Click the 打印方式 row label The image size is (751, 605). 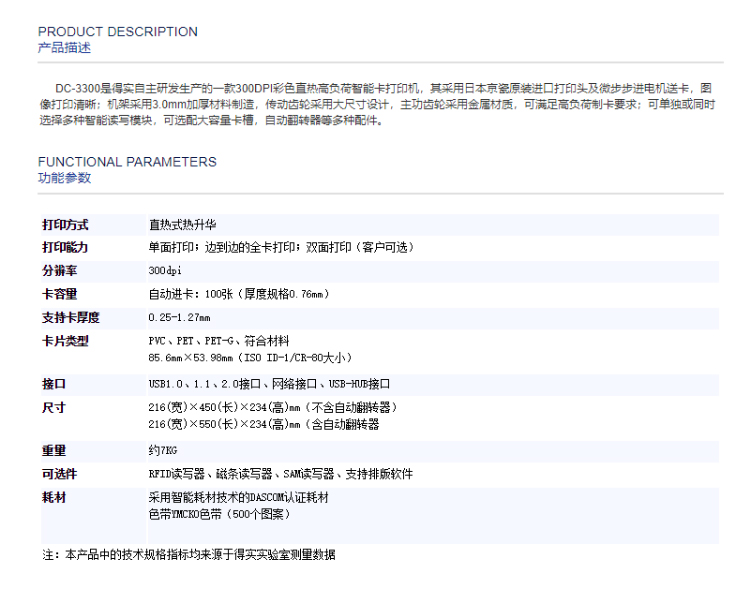pyautogui.click(x=65, y=225)
